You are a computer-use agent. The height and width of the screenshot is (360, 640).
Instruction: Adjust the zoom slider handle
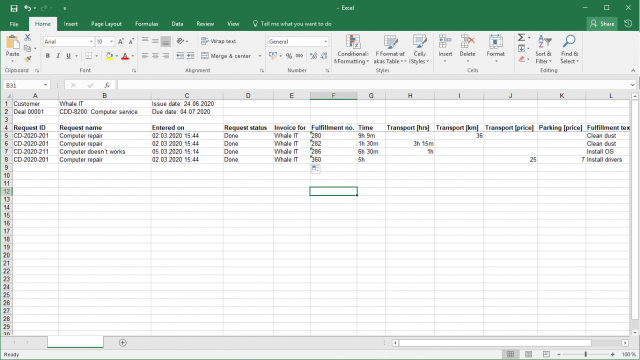(x=586, y=354)
